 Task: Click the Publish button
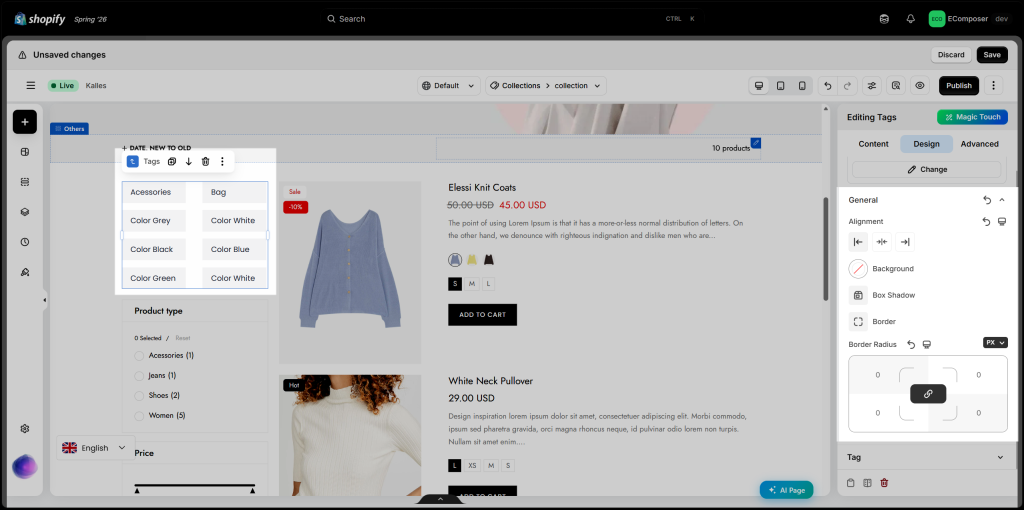click(x=959, y=86)
